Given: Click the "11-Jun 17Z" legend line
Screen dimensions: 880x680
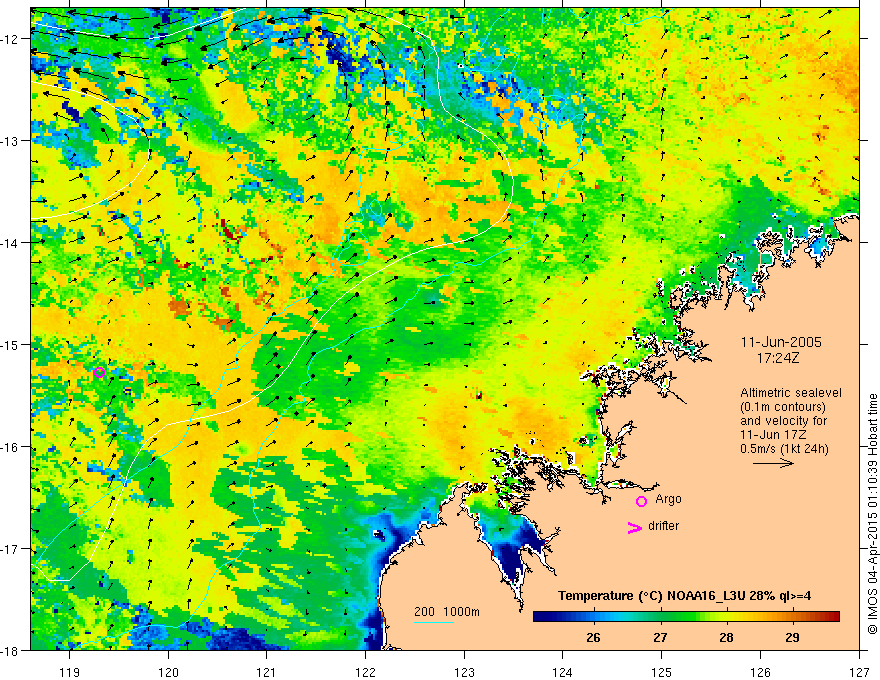Looking at the screenshot, I should (775, 435).
